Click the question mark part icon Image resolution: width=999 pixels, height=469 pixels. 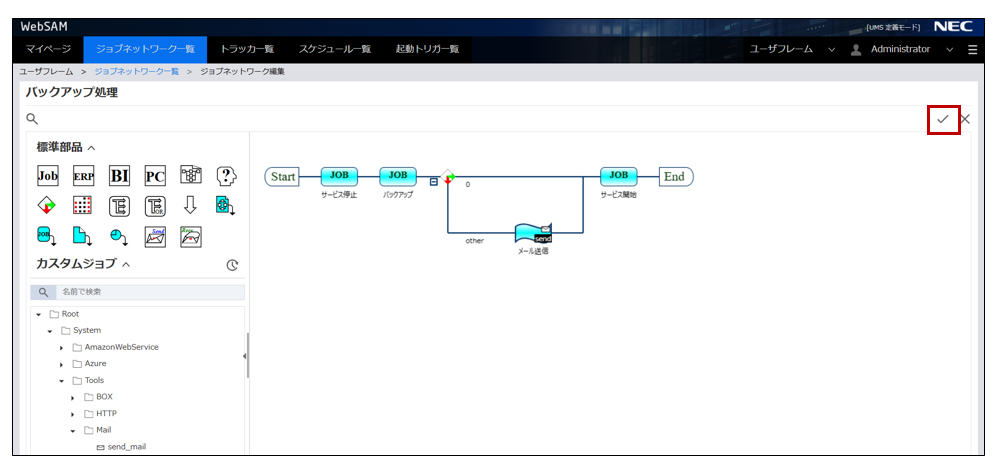point(226,176)
